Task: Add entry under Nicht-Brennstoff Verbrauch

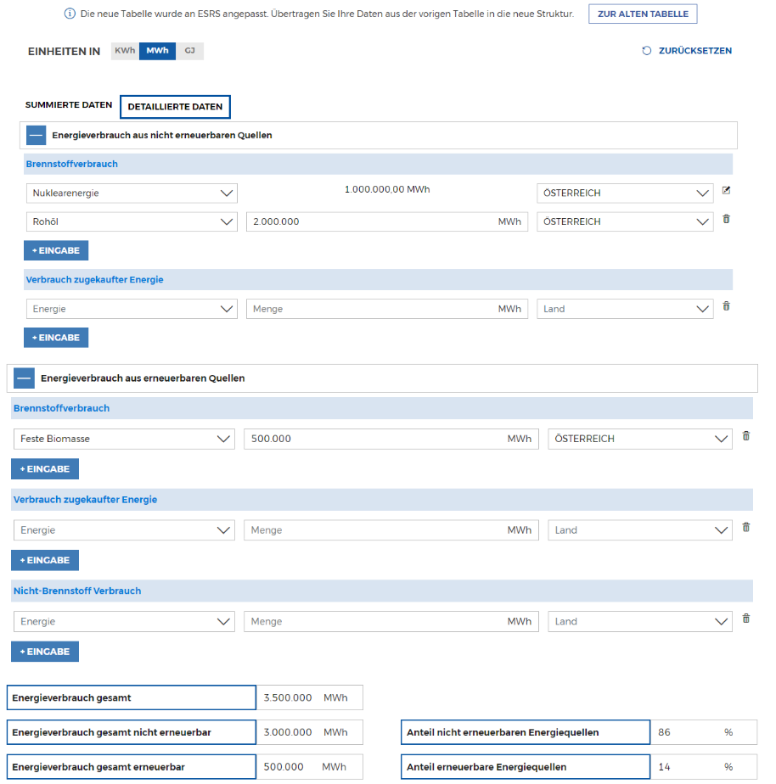Action: pos(45,652)
